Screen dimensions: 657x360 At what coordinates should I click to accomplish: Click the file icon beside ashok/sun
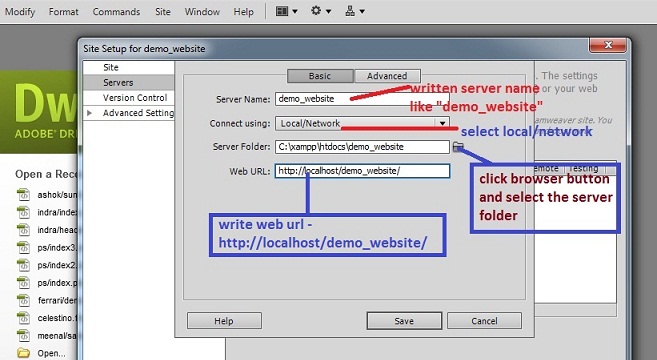23,195
